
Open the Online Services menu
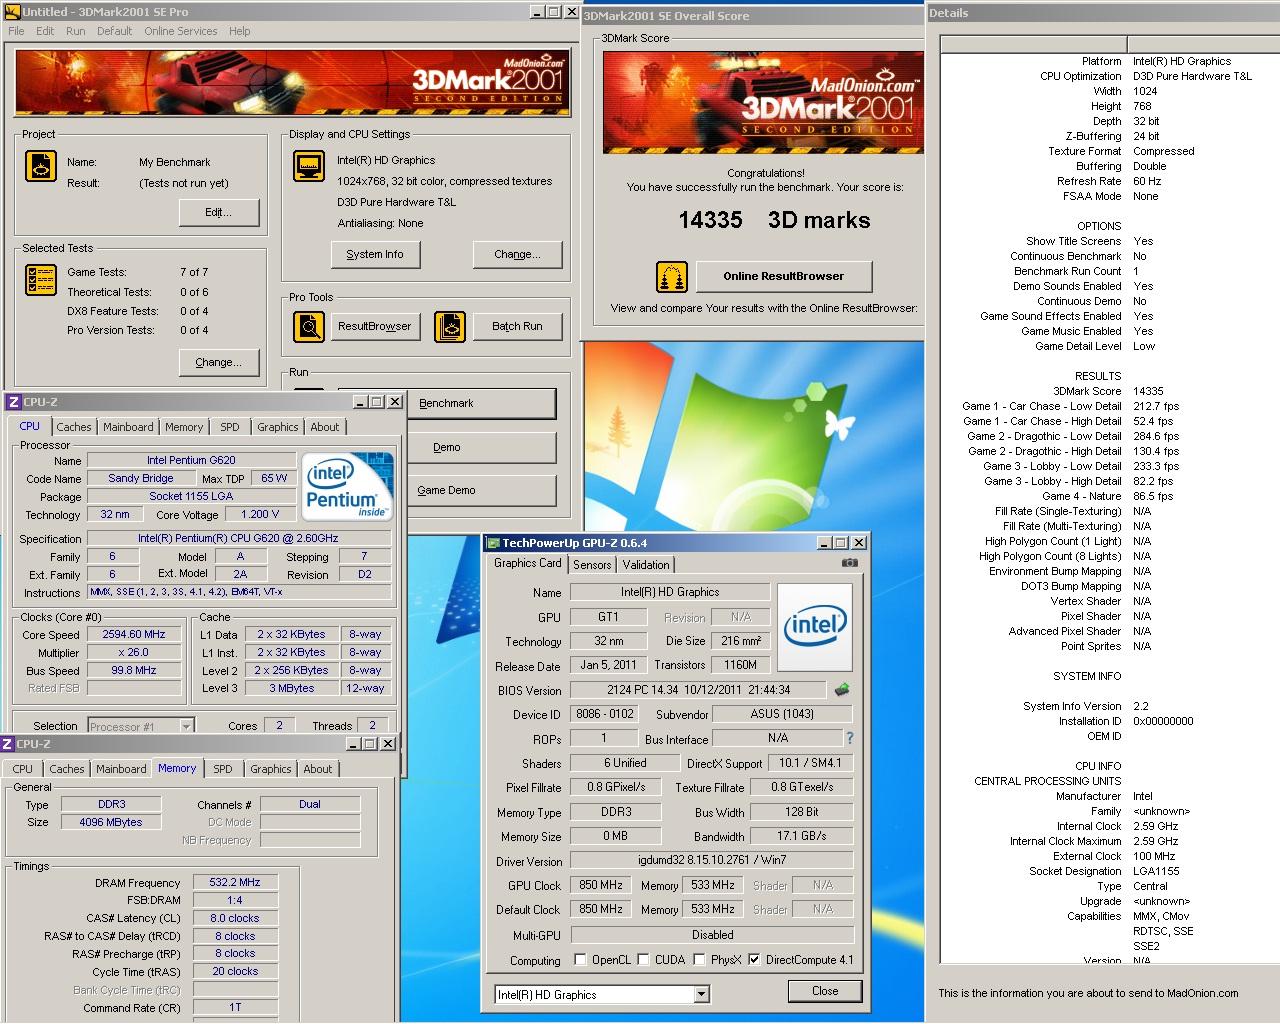point(180,31)
